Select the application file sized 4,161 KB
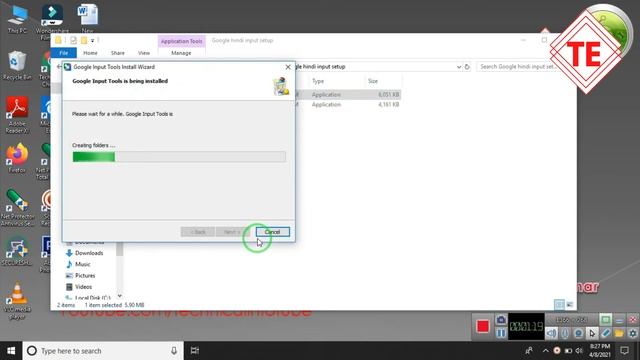The image size is (640, 360). (x=348, y=104)
